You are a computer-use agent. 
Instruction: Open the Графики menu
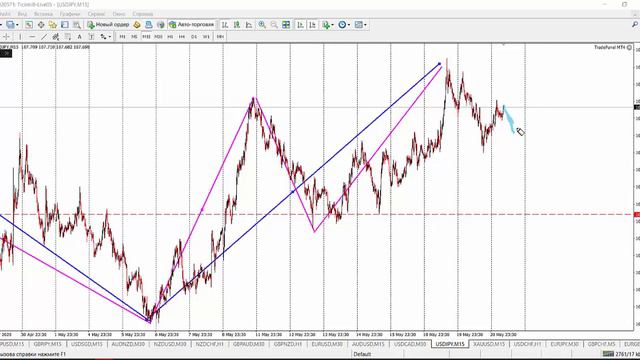[x=70, y=14]
